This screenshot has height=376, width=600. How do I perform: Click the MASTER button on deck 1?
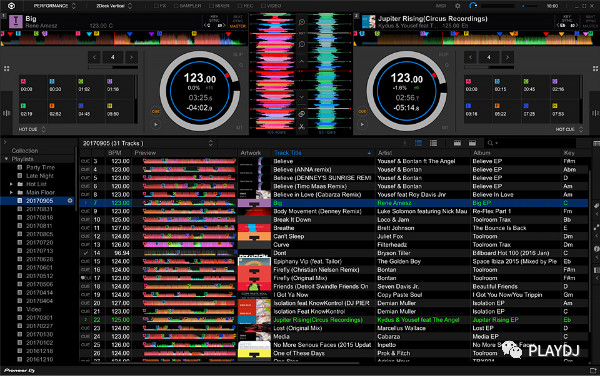(238, 26)
